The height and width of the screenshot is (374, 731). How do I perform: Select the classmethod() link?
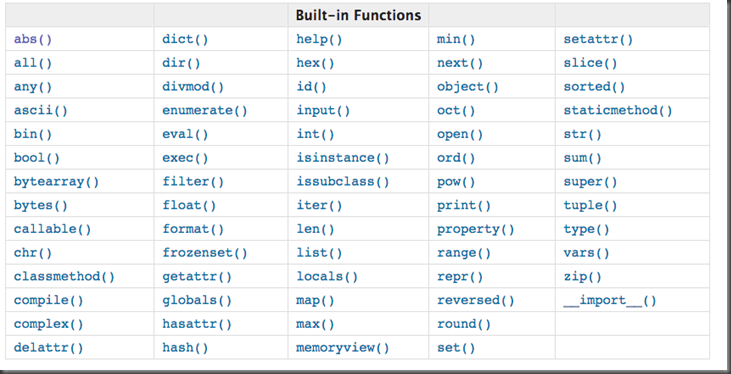click(64, 277)
